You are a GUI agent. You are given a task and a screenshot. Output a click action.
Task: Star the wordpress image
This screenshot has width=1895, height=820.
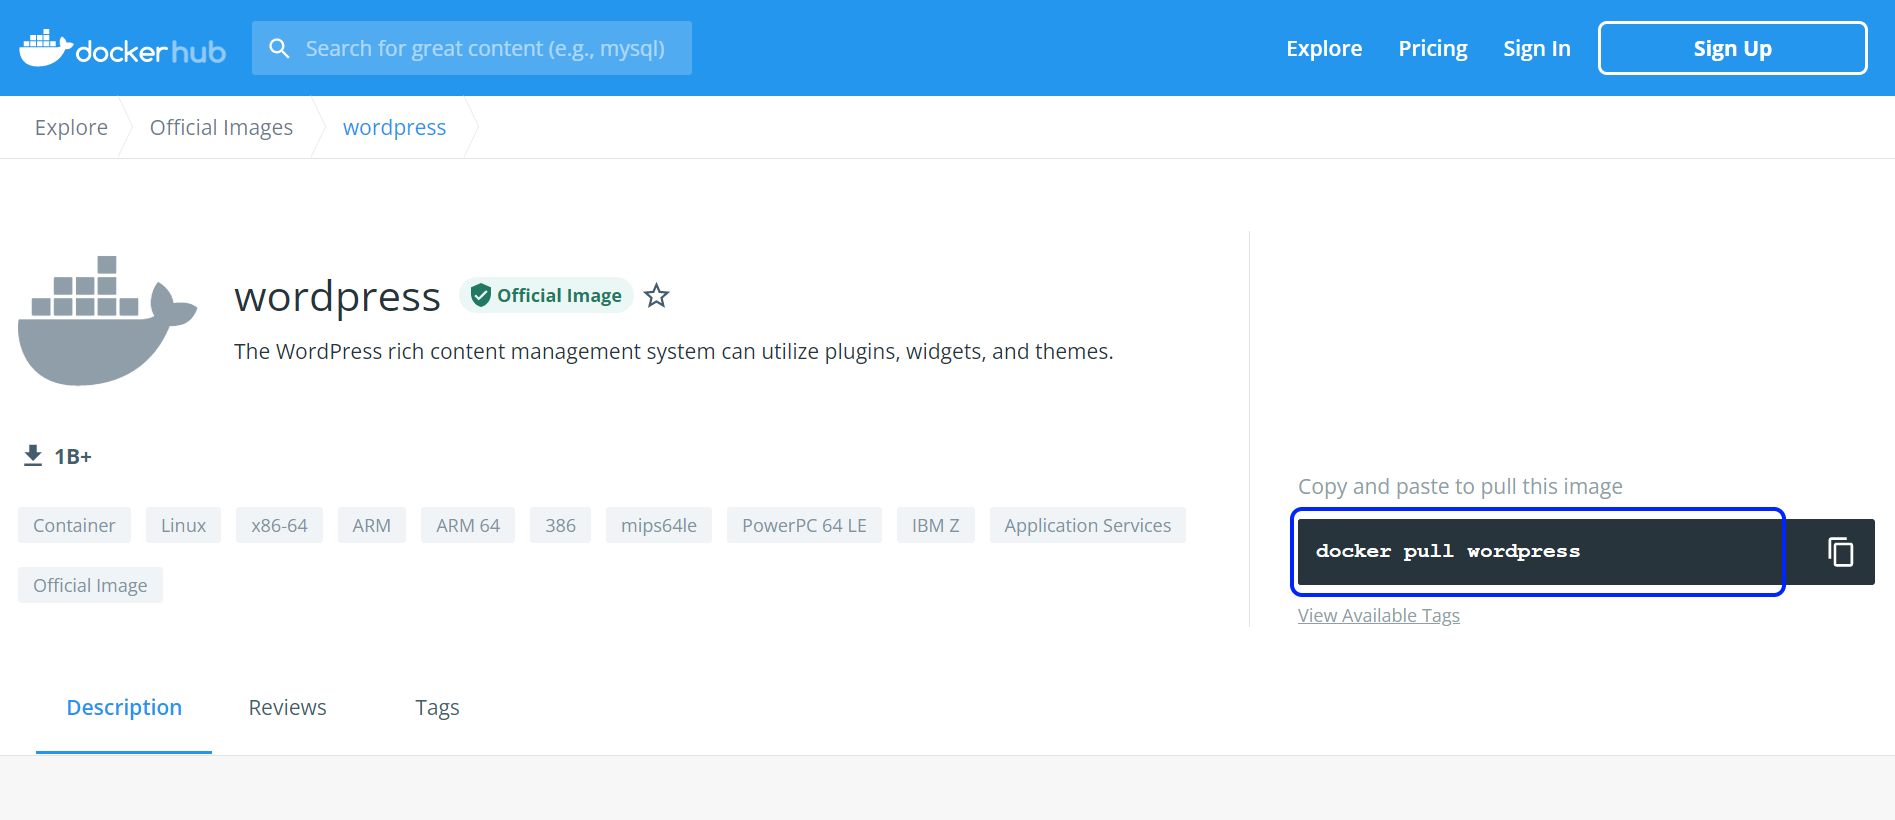pos(656,295)
